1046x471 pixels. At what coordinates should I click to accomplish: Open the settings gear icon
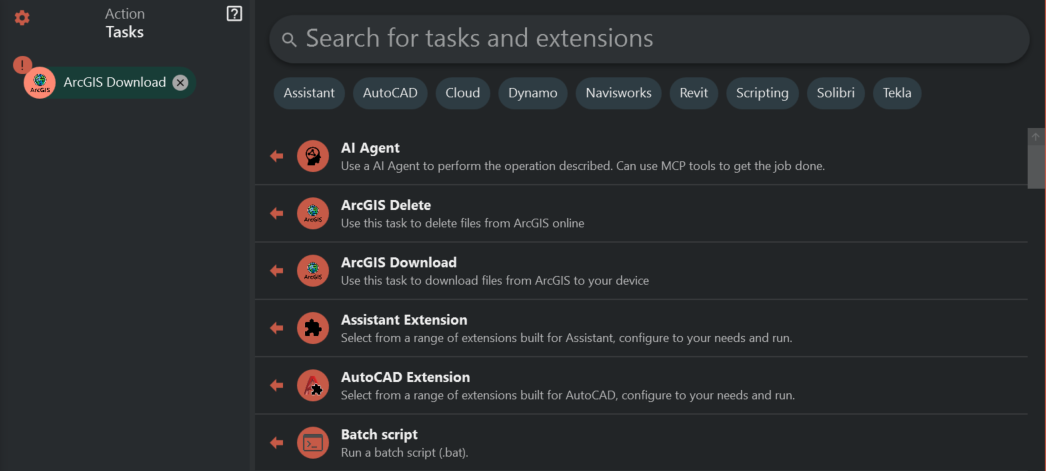[22, 18]
